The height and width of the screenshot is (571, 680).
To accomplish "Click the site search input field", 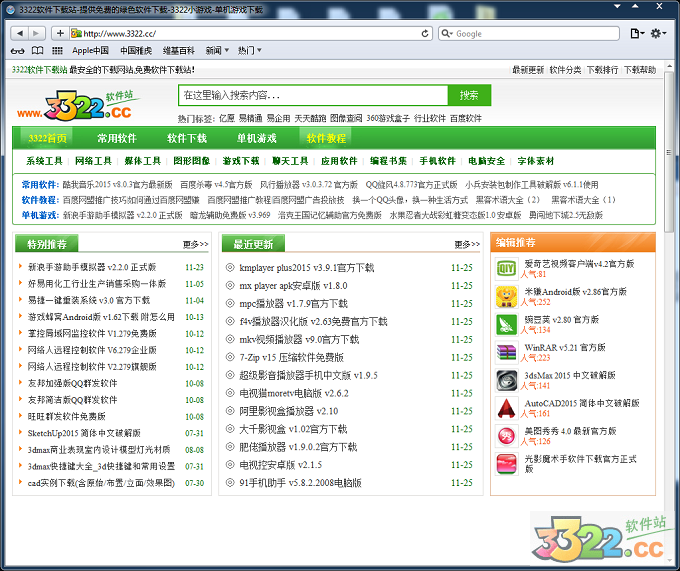I will pos(313,95).
